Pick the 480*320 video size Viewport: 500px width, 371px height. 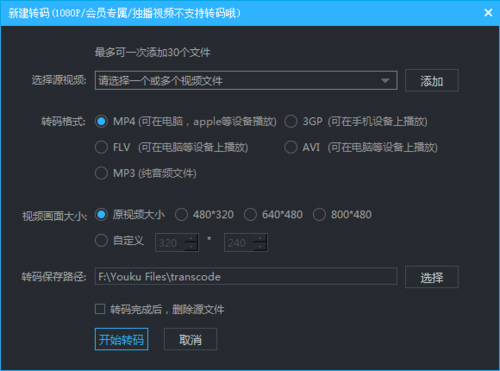(x=181, y=214)
